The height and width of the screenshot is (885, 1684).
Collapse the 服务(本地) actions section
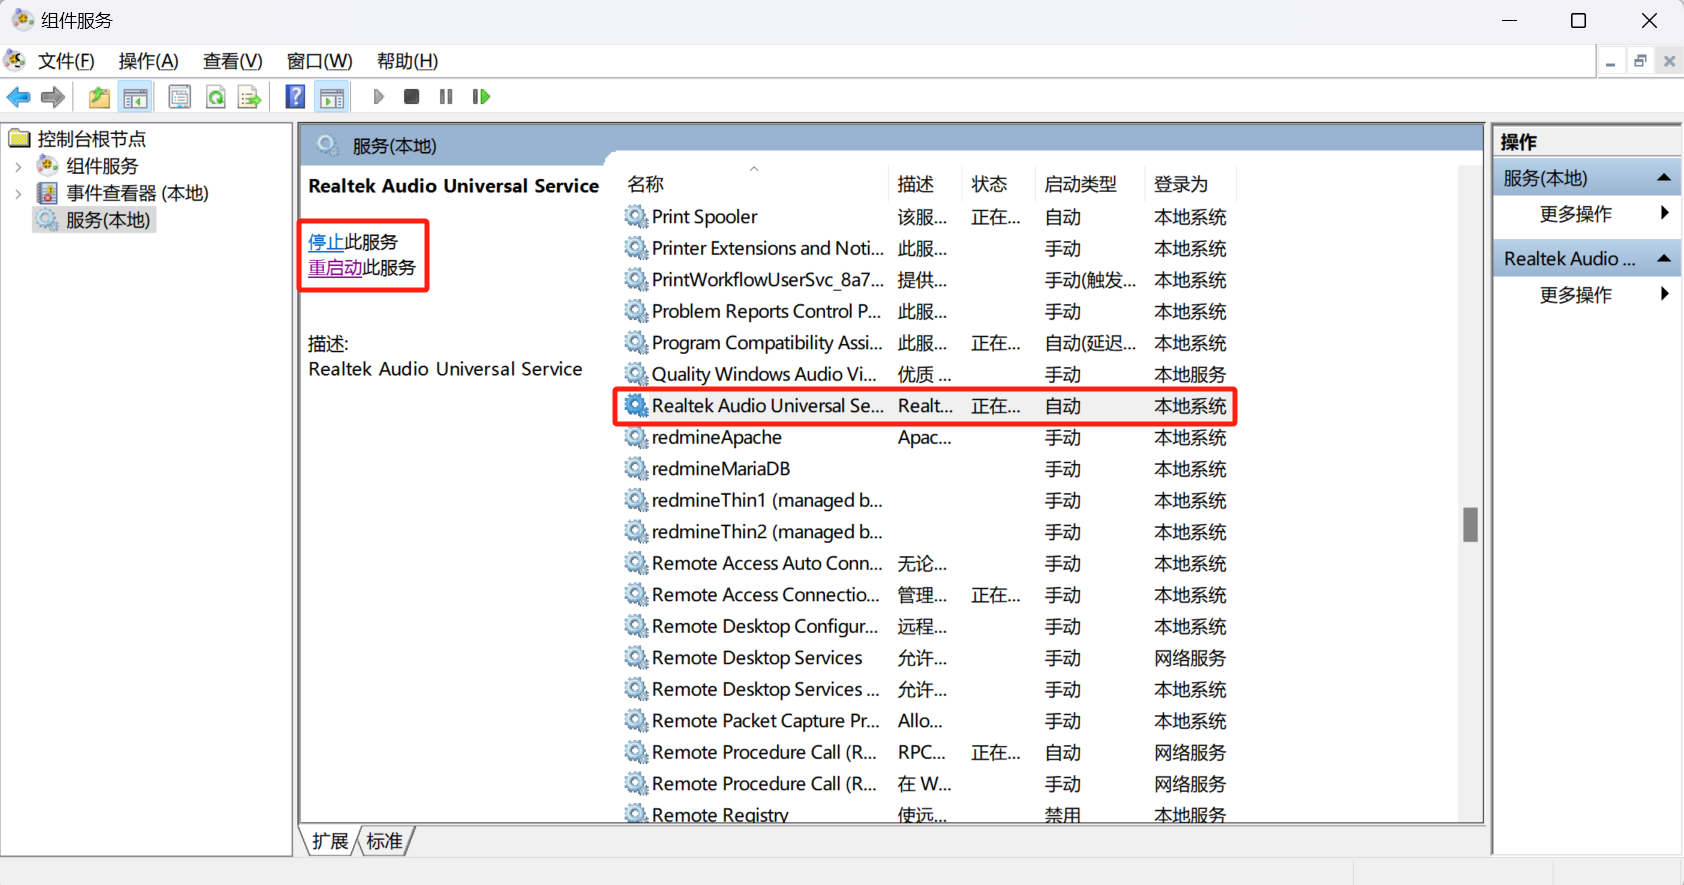[x=1664, y=178]
